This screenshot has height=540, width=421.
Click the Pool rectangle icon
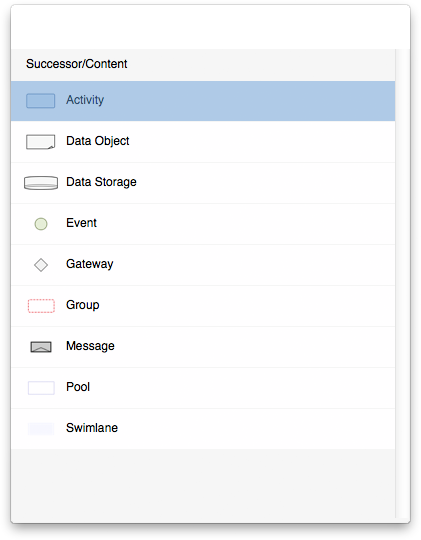[x=41, y=388]
